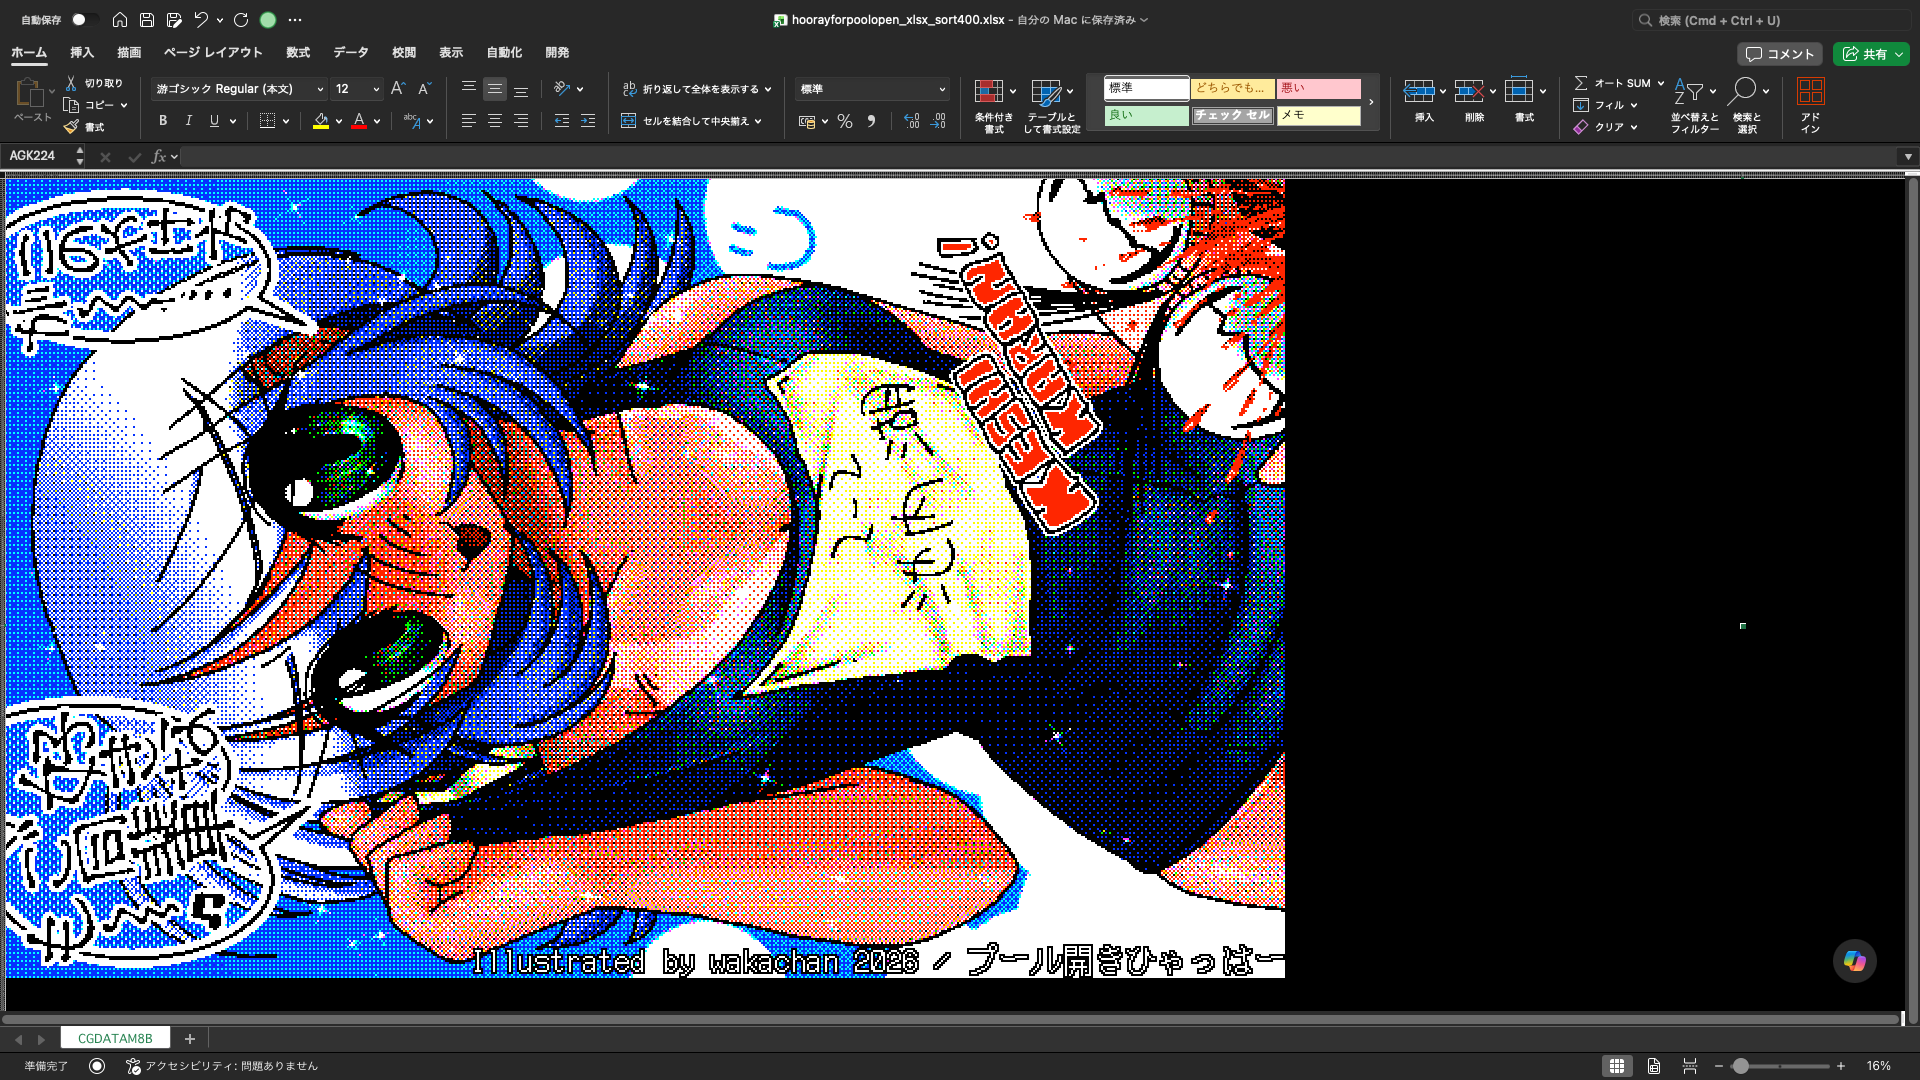The width and height of the screenshot is (1920, 1080).
Task: Align text left
Action: [x=468, y=121]
